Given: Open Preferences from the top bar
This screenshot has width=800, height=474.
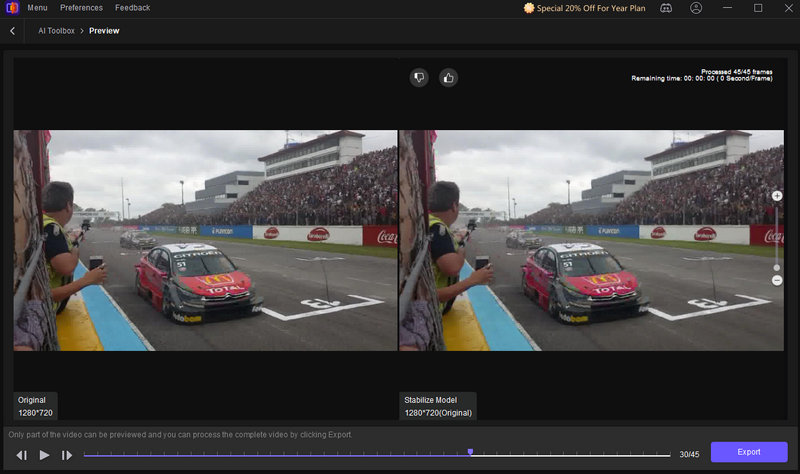Looking at the screenshot, I should (81, 8).
